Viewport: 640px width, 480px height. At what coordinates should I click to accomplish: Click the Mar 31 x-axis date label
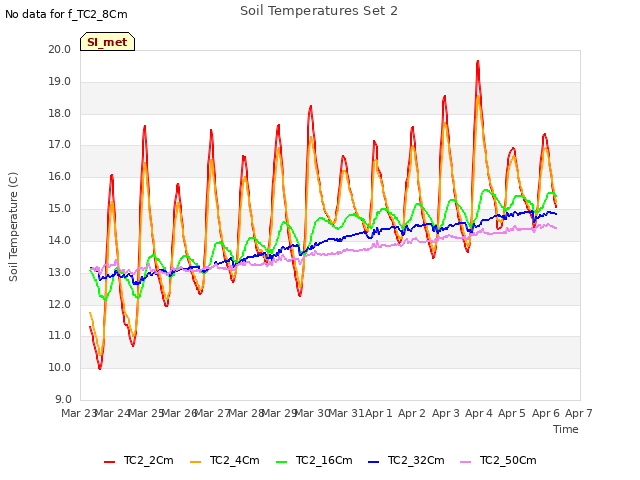(346, 413)
